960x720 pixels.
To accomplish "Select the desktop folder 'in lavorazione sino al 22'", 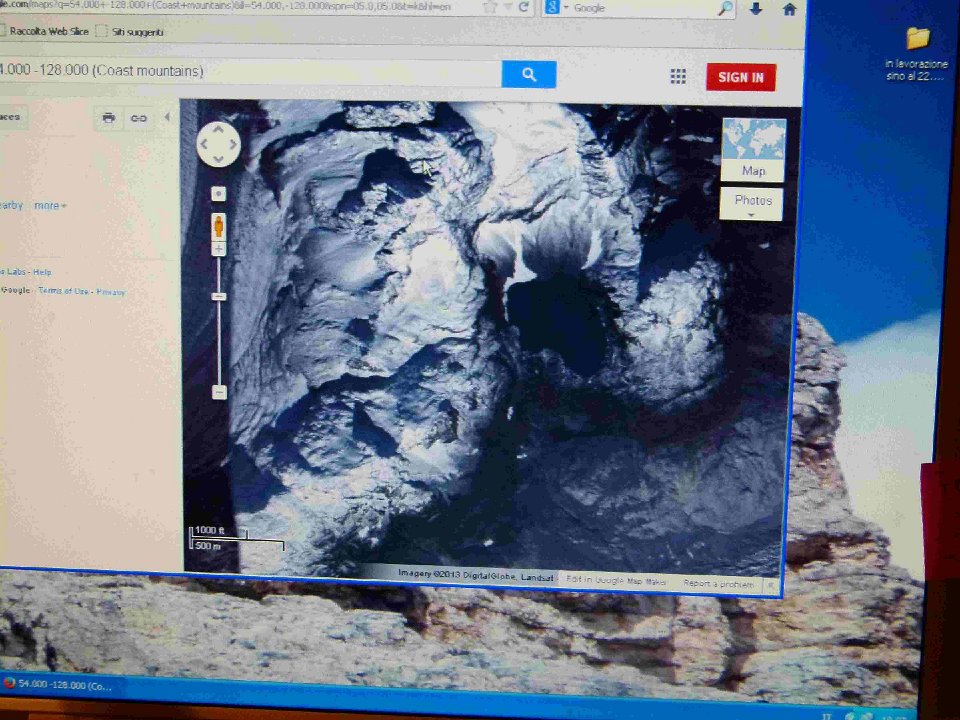I will point(917,54).
